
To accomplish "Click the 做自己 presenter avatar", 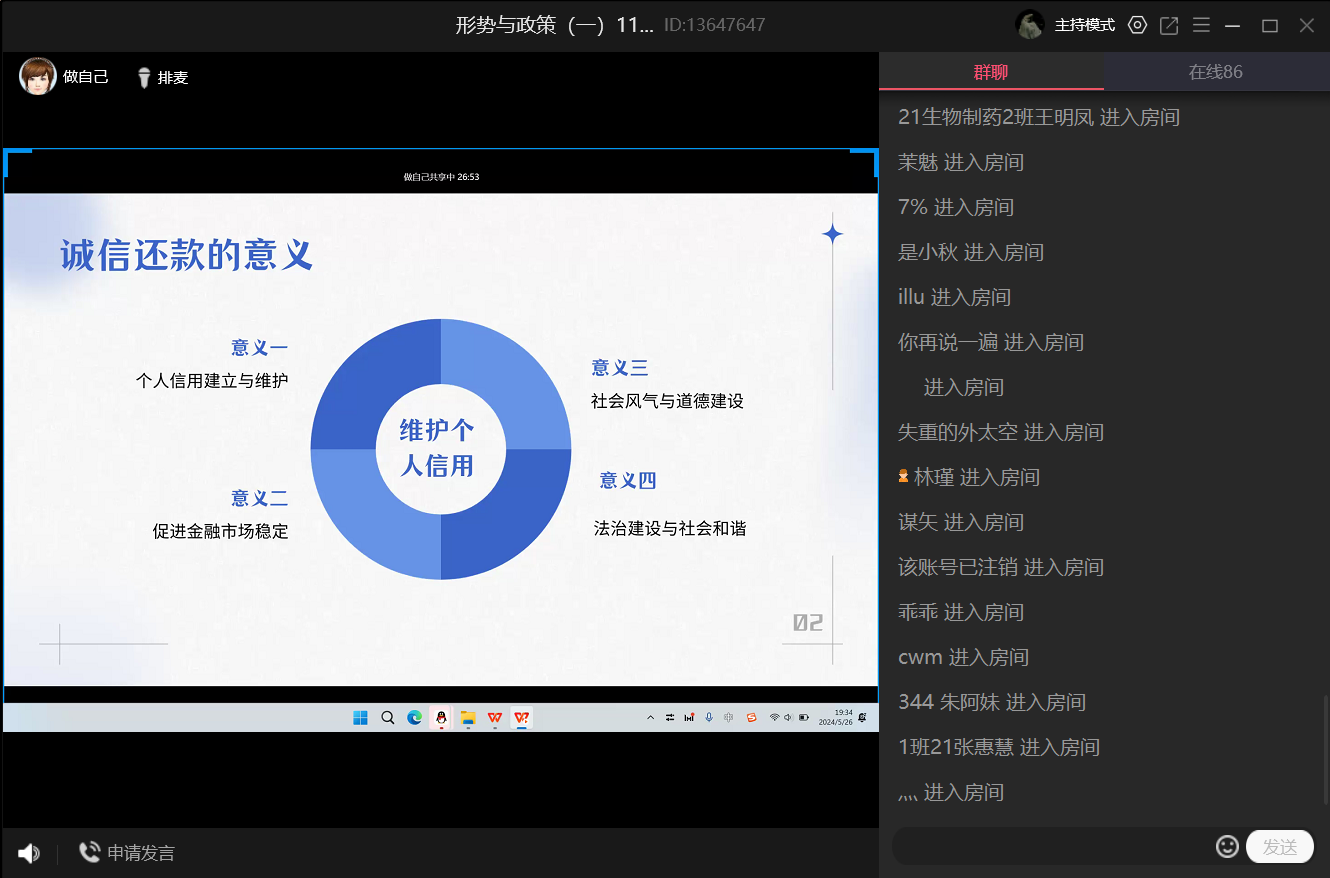I will (38, 77).
